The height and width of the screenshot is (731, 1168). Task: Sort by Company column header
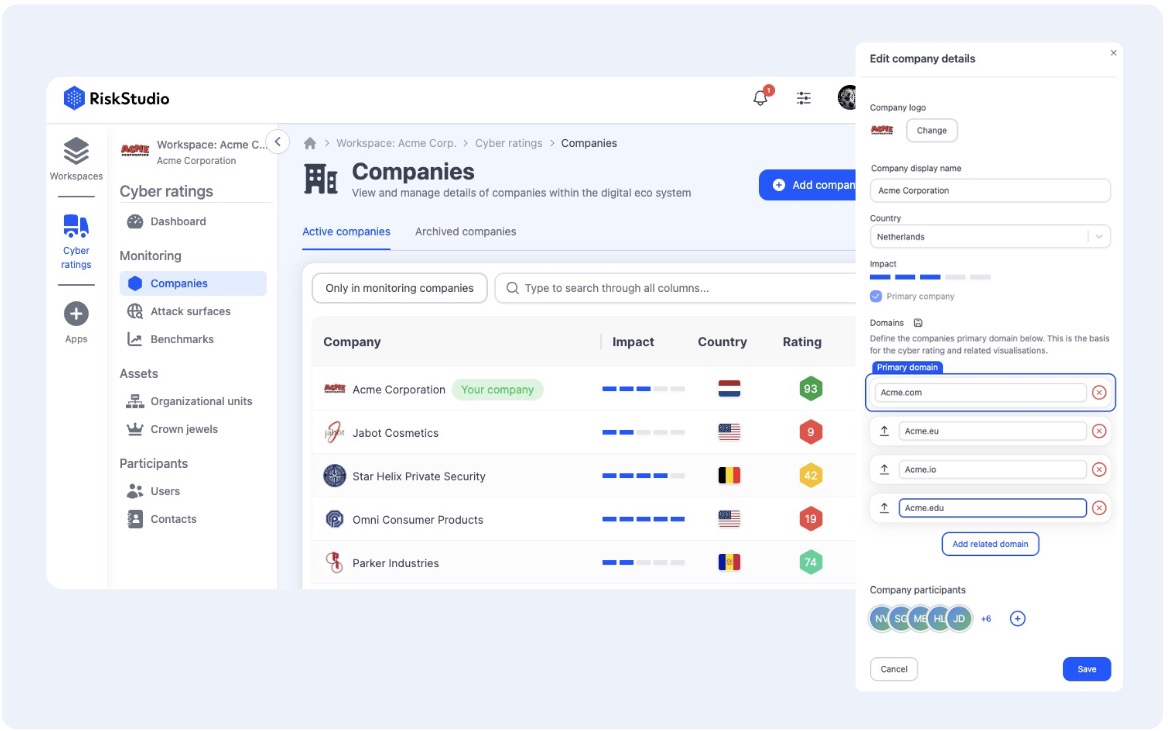point(352,342)
